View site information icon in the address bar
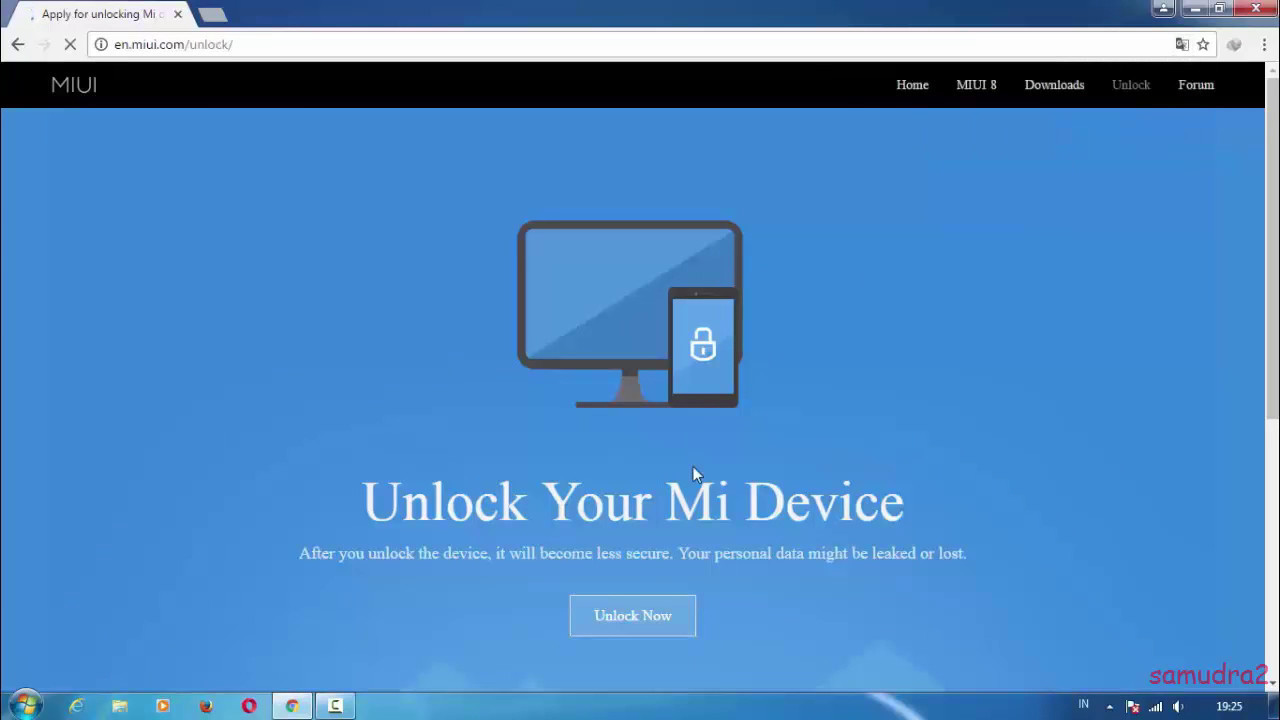This screenshot has width=1280, height=720. (x=101, y=44)
